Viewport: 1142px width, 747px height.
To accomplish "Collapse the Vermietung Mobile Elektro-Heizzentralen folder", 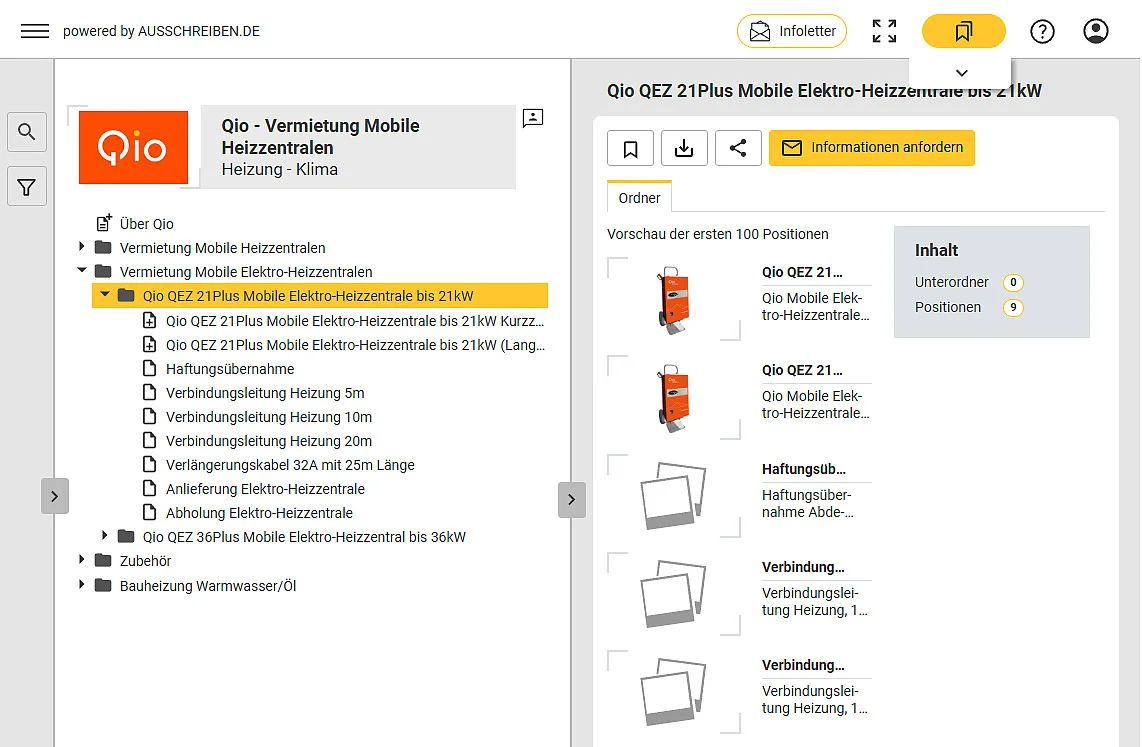I will point(82,270).
